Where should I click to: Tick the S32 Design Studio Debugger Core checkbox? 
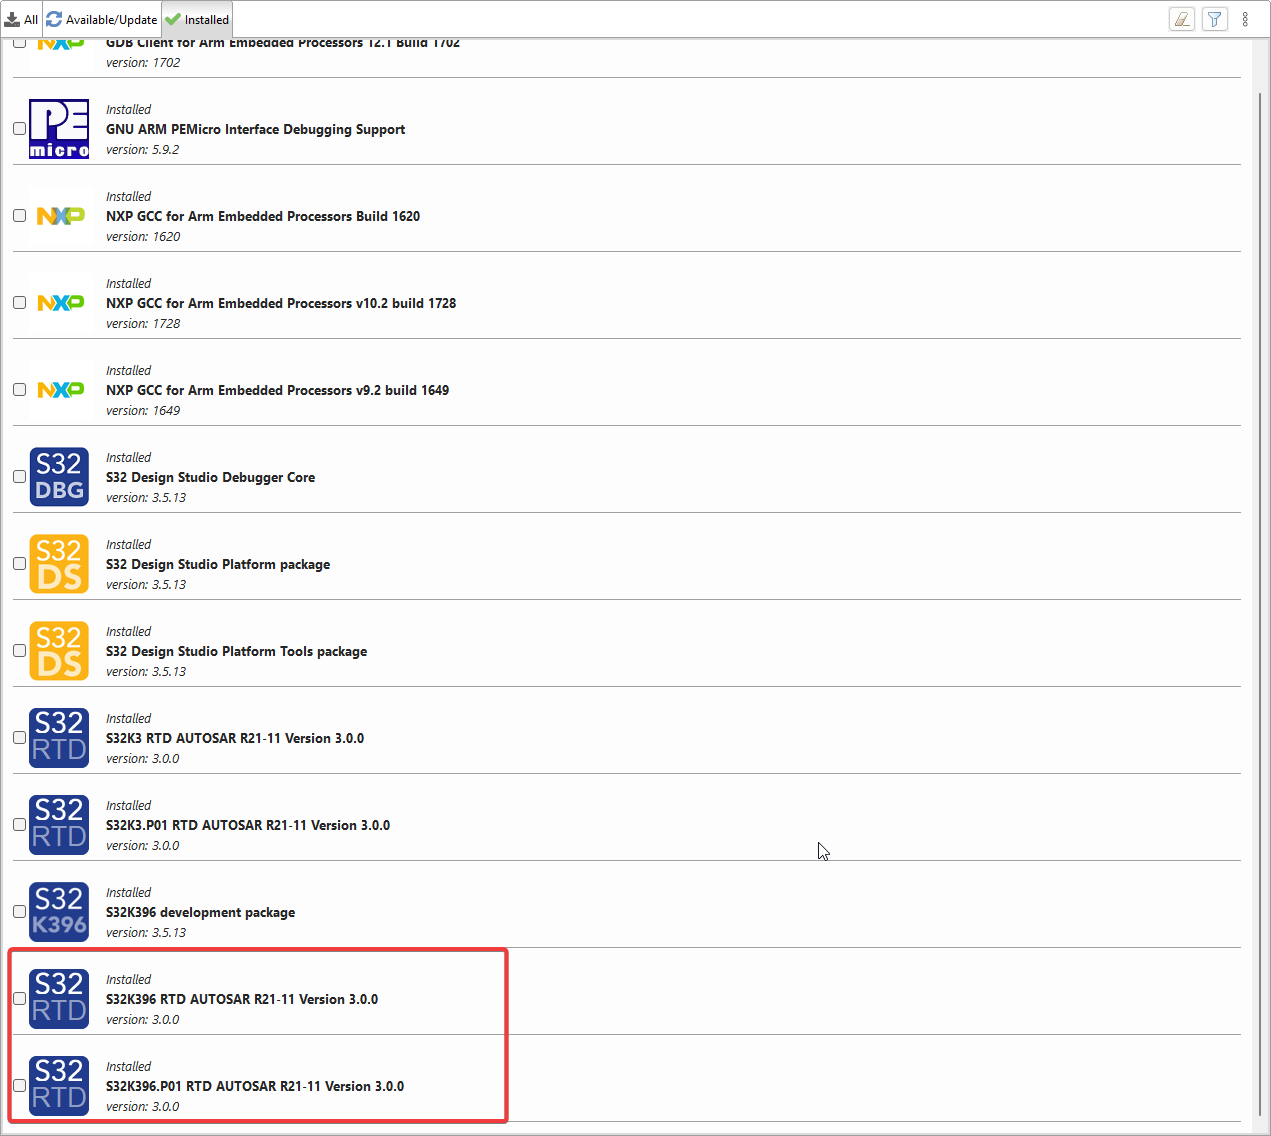tap(19, 476)
